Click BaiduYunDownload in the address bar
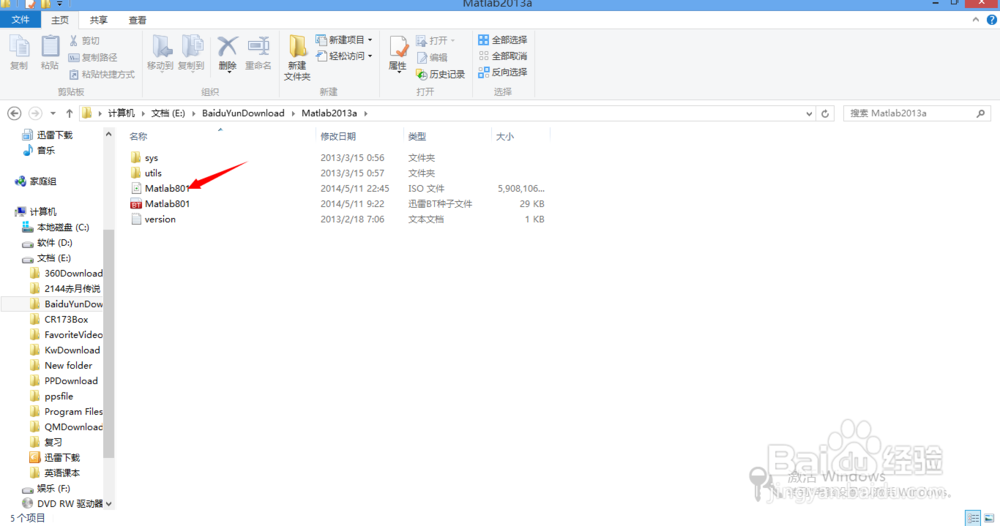The image size is (1000, 526). [x=243, y=113]
